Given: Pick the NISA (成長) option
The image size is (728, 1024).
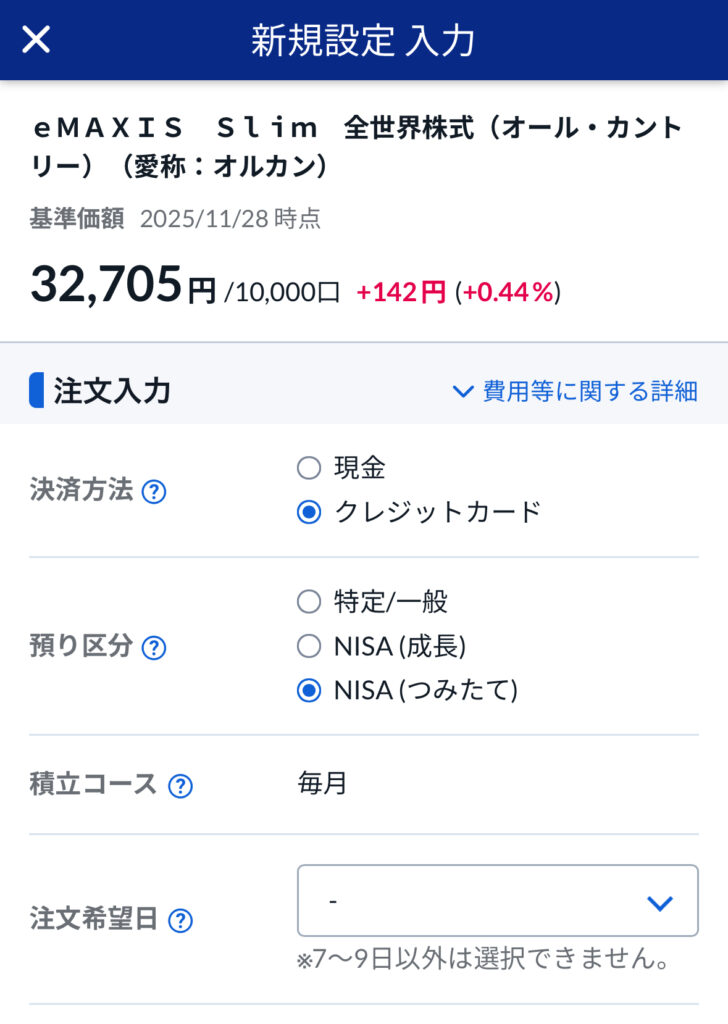Looking at the screenshot, I should pyautogui.click(x=309, y=647).
